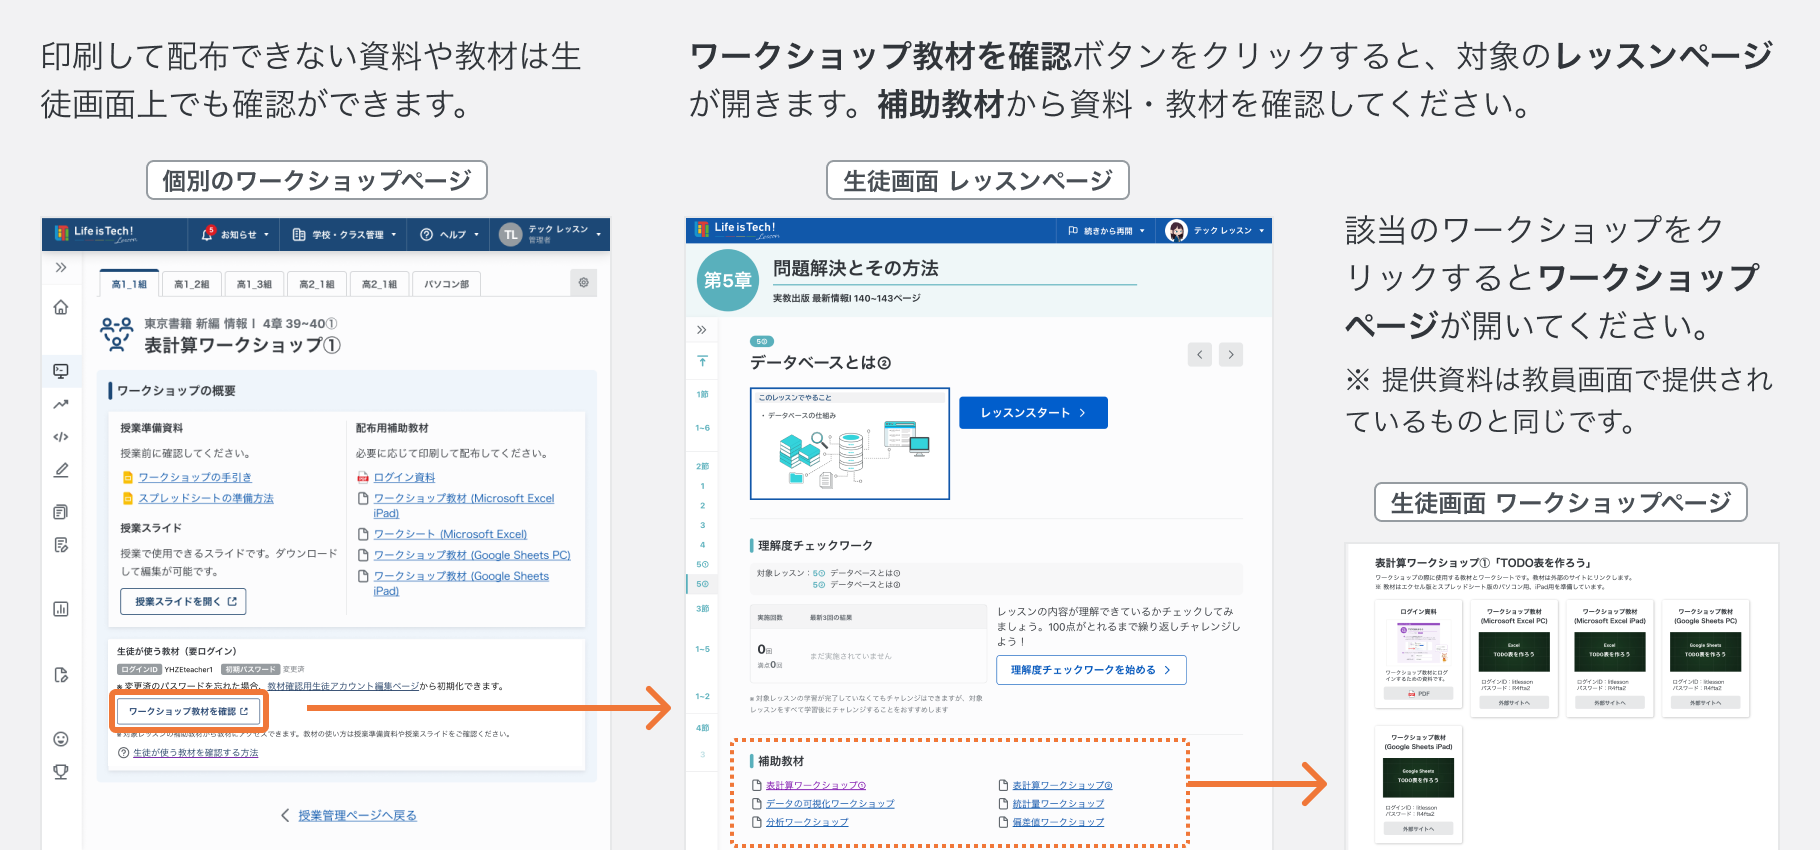Click the scroll-to-top arrow icon in lesson sidebar

[x=703, y=361]
